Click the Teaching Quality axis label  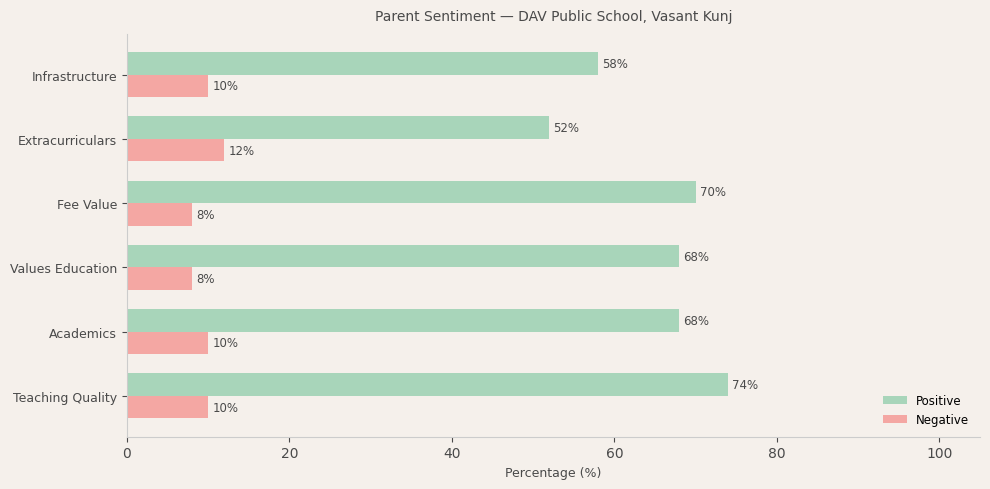tap(65, 398)
